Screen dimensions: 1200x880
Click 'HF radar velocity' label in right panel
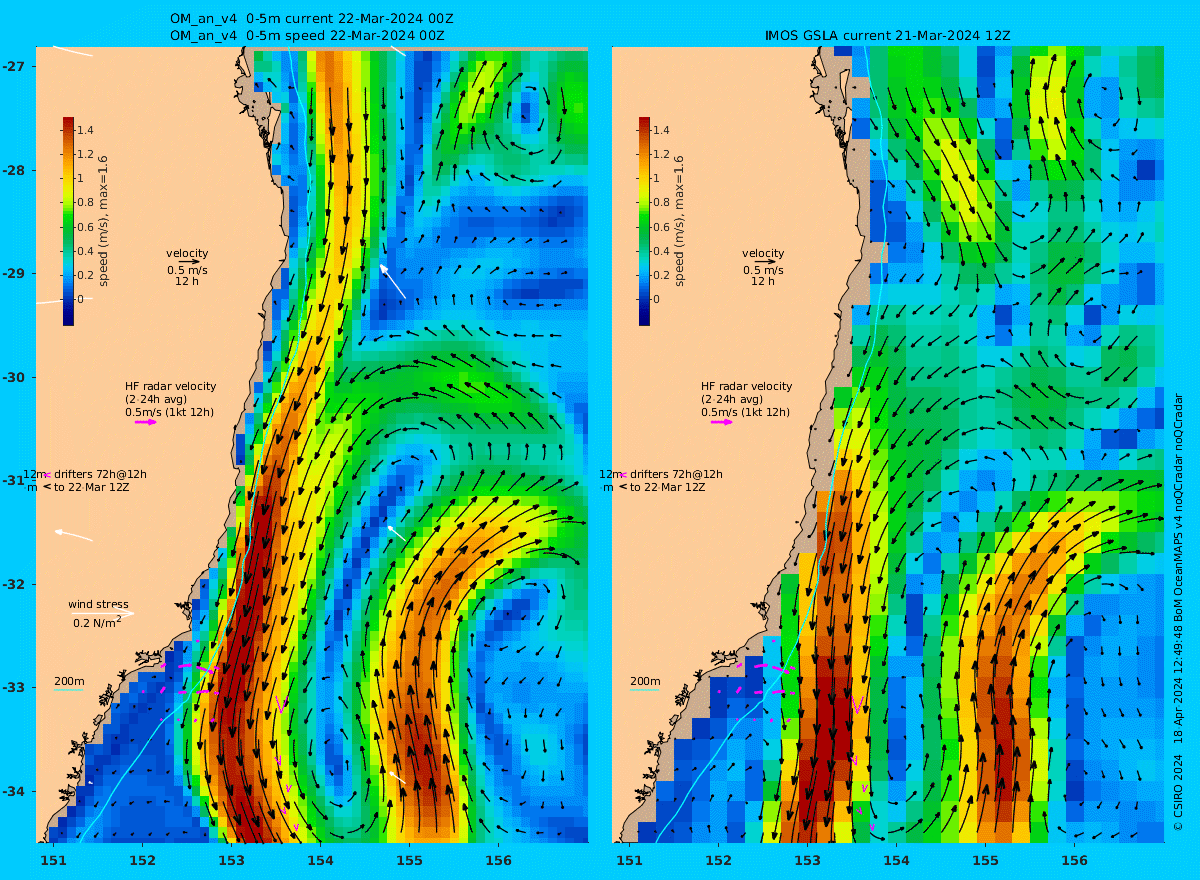(x=746, y=386)
